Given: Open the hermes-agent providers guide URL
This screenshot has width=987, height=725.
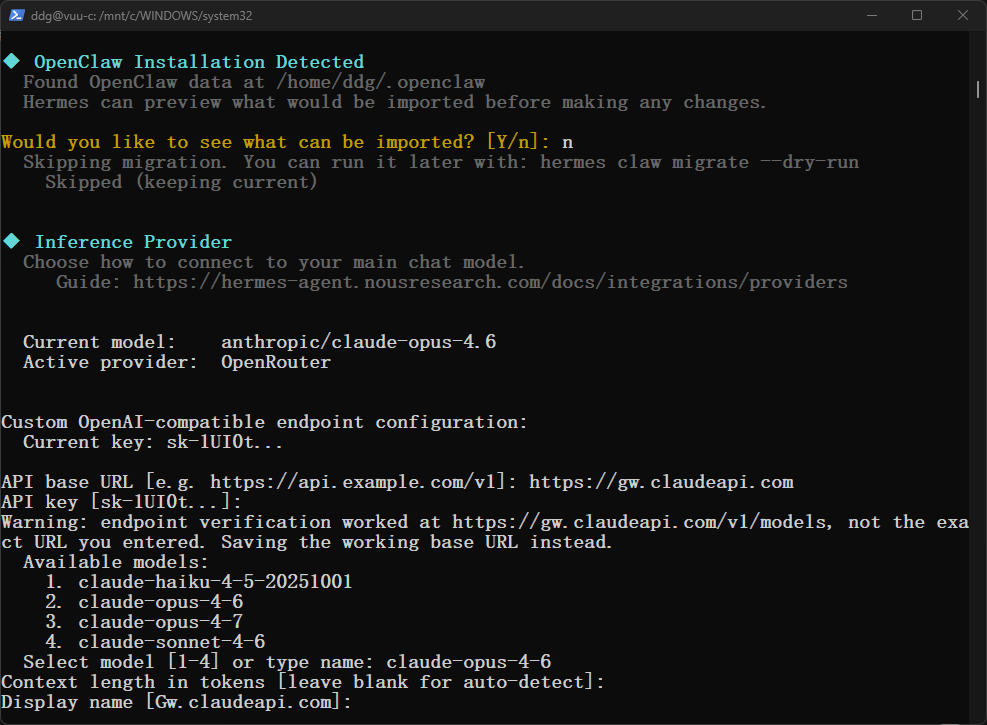Looking at the screenshot, I should coord(490,282).
